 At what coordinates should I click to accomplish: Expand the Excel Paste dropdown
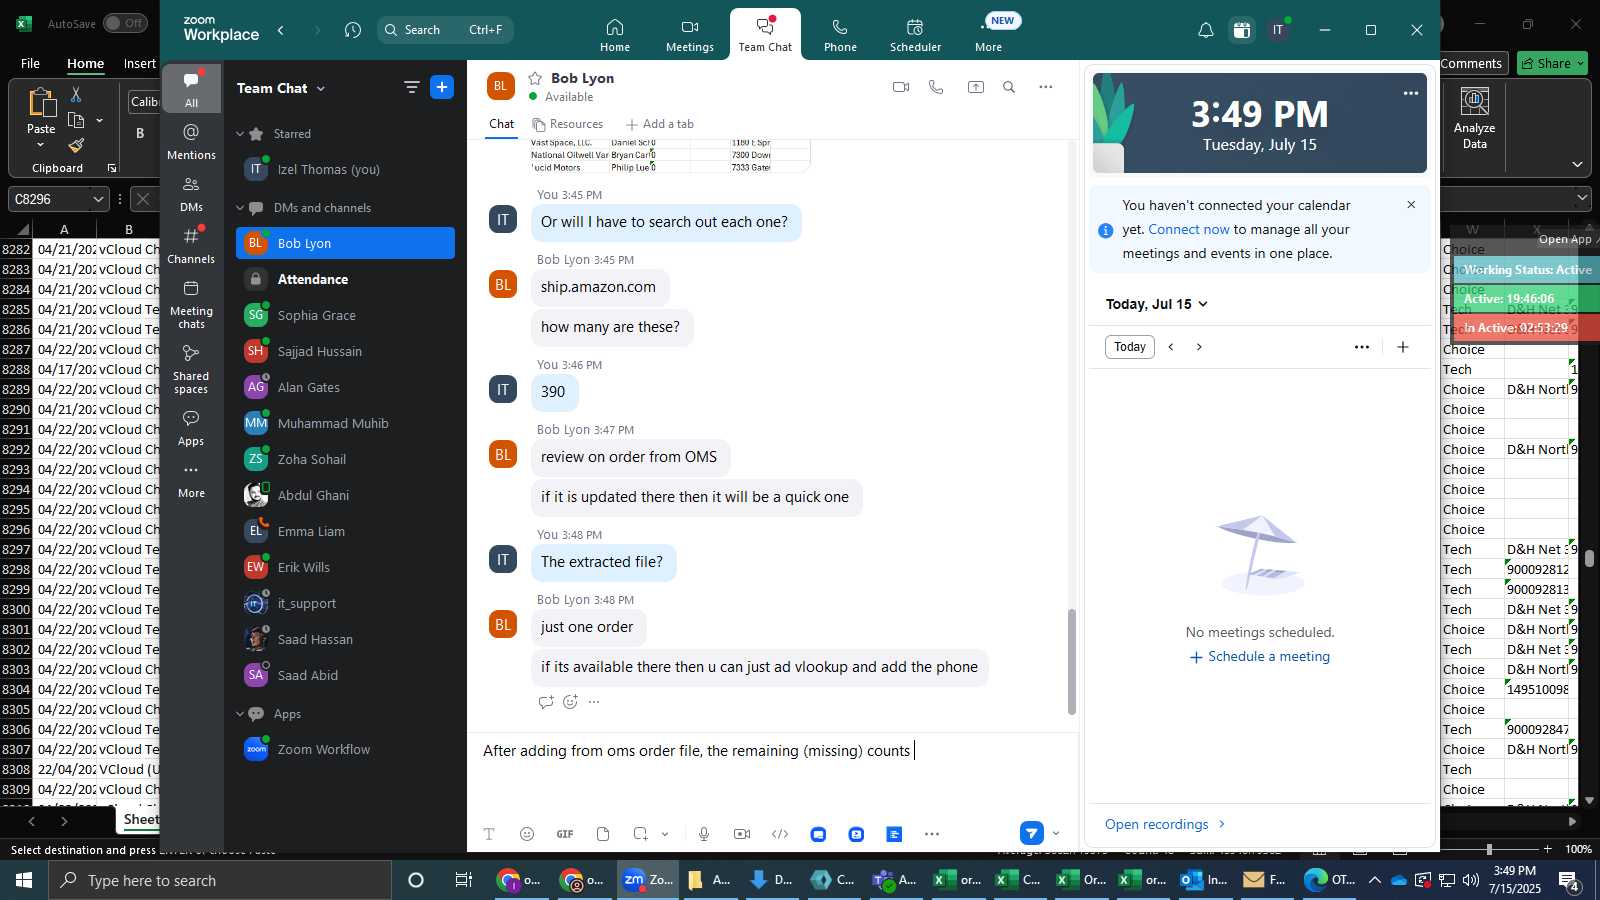[x=41, y=145]
